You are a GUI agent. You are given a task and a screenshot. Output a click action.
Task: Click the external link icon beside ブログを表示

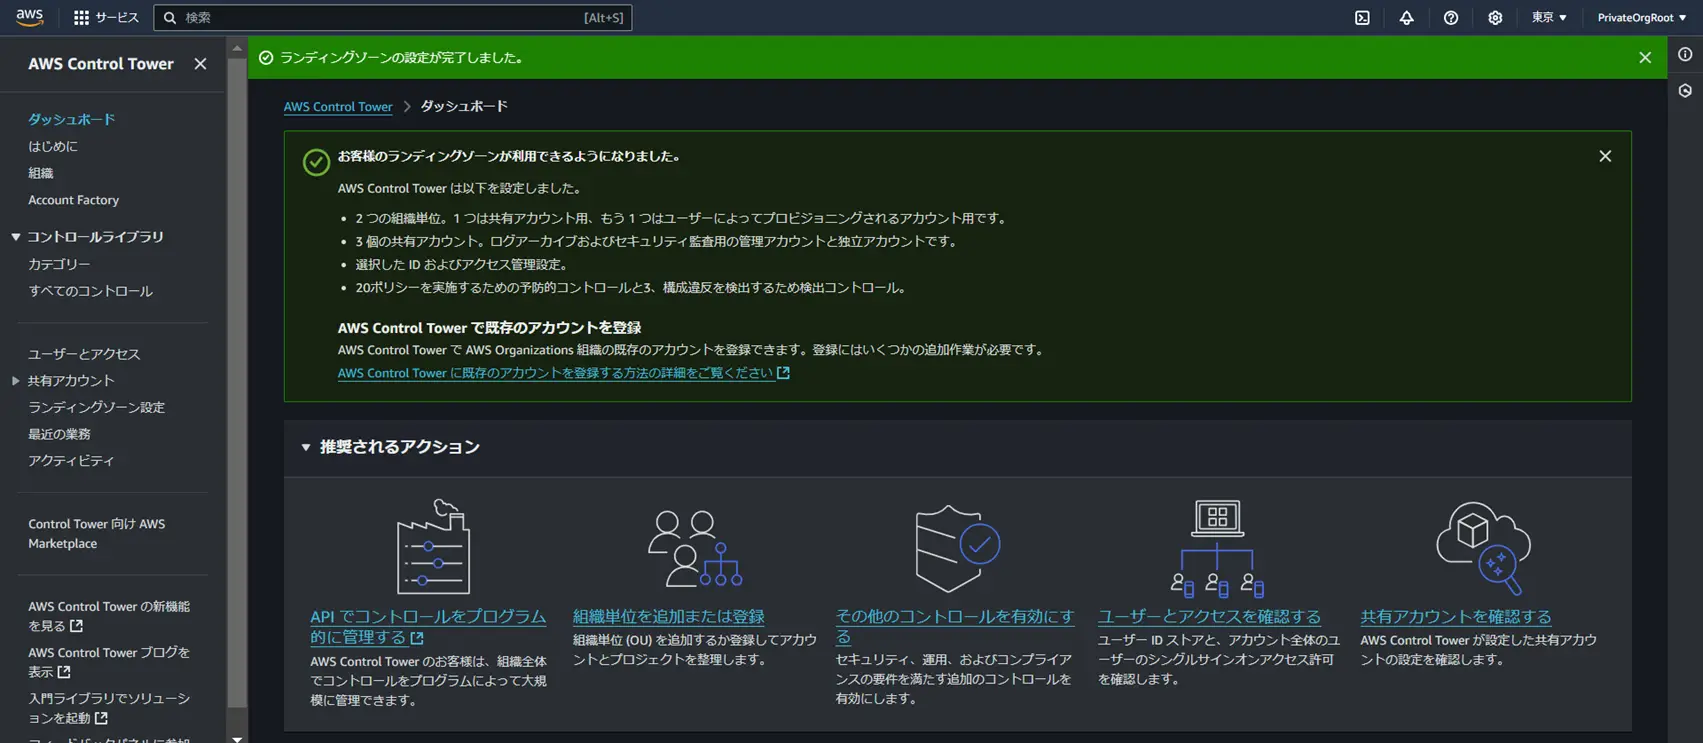tap(64, 672)
